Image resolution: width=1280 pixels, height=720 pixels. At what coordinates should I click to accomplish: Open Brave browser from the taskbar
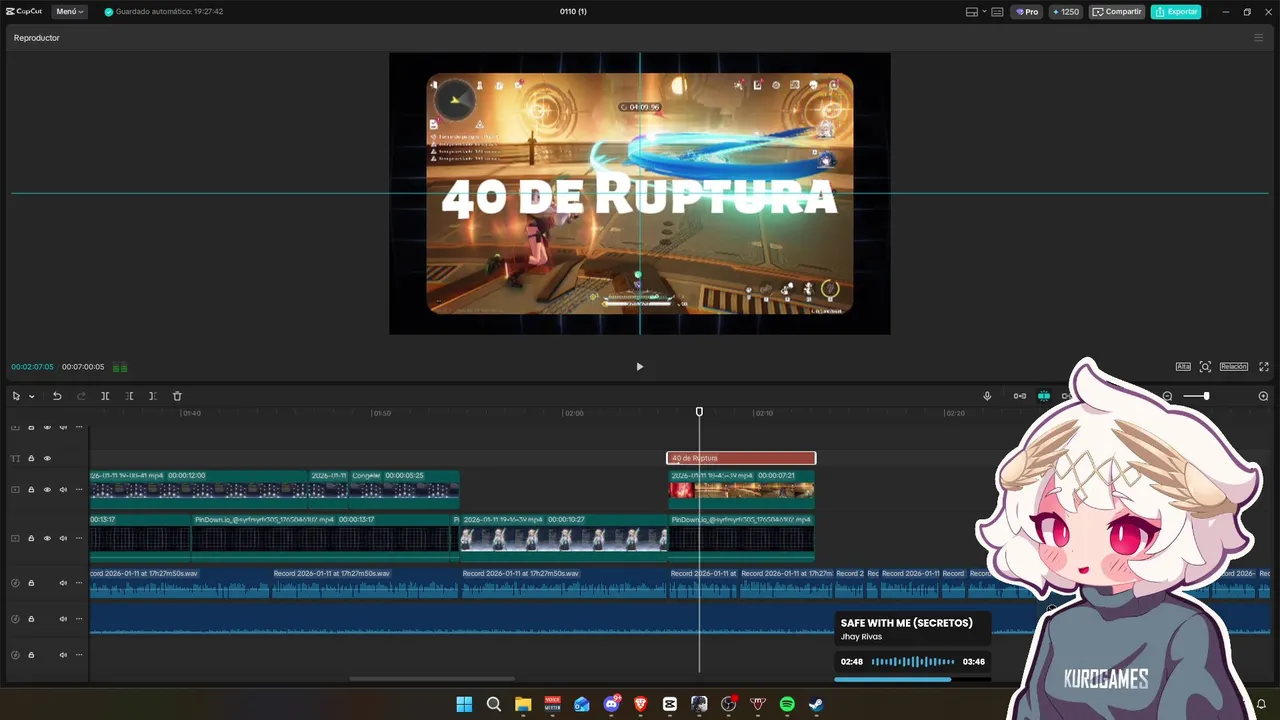click(x=640, y=704)
